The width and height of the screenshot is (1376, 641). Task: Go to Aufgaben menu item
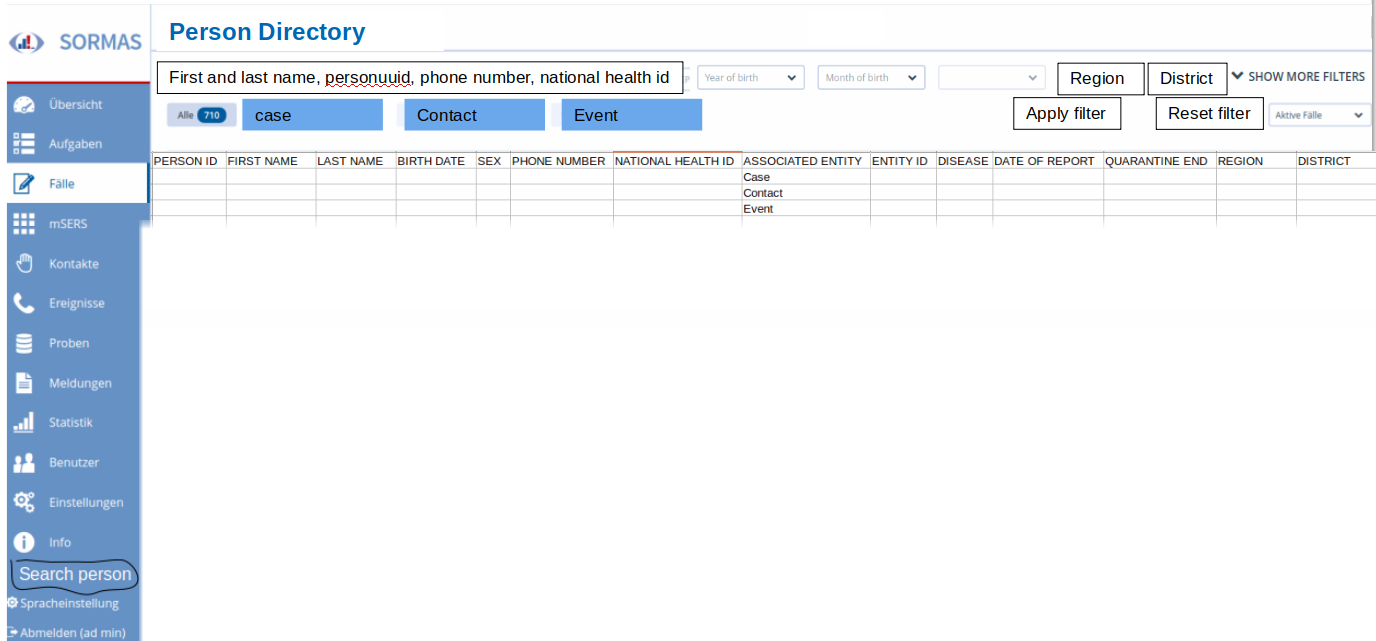click(x=76, y=144)
